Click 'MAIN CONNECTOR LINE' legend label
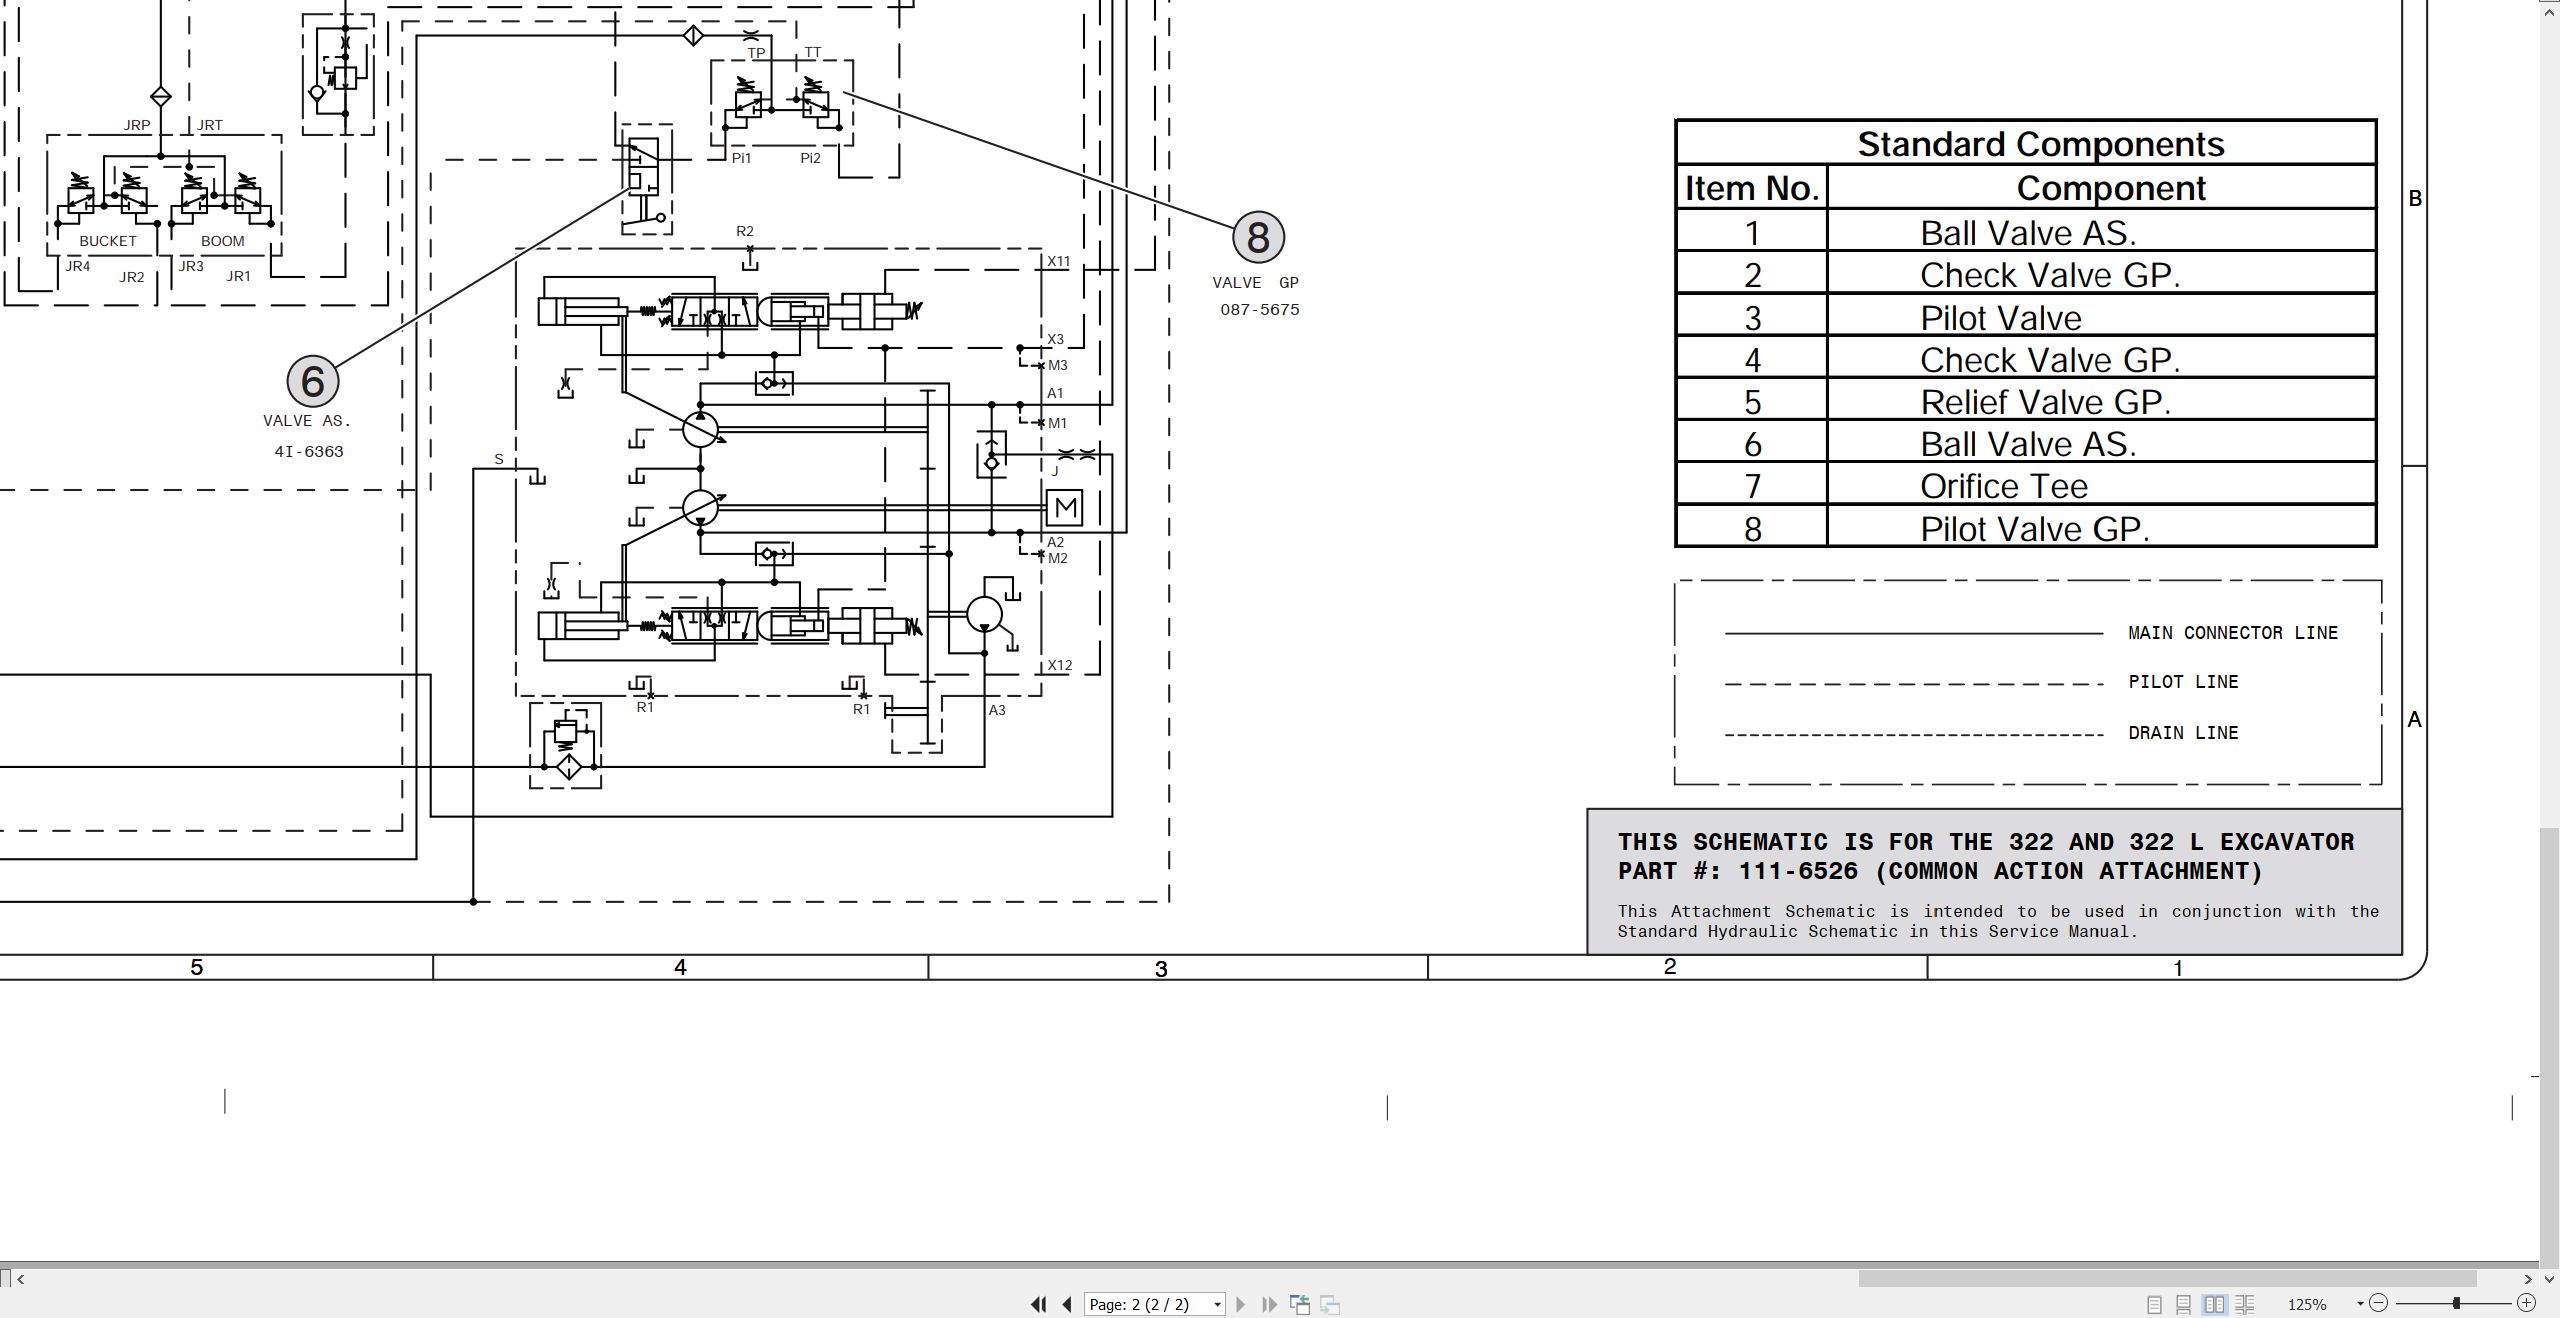The width and height of the screenshot is (2560, 1318). (x=2233, y=633)
